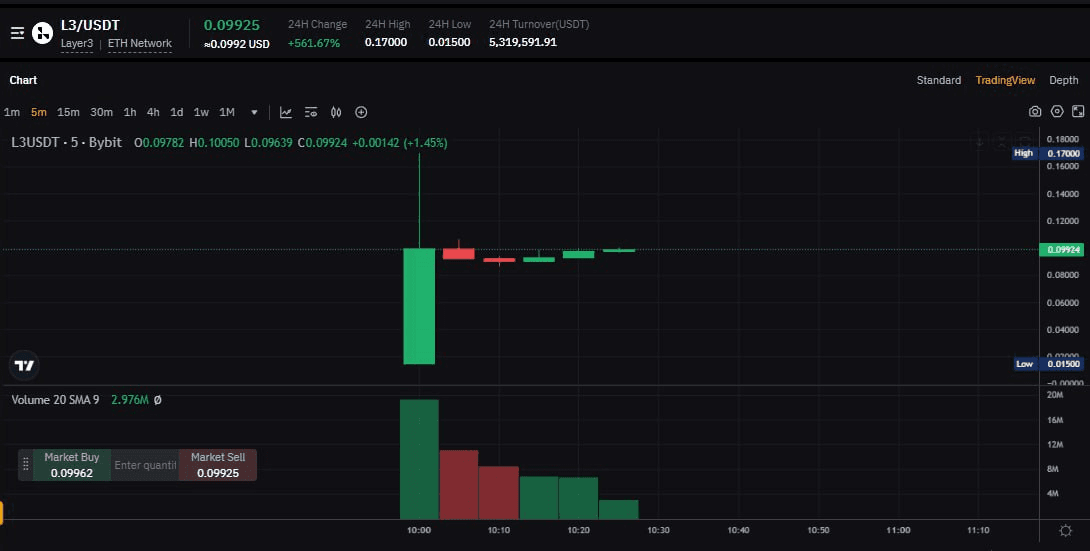
Task: Click the L3/USDT pair name
Action: point(90,25)
